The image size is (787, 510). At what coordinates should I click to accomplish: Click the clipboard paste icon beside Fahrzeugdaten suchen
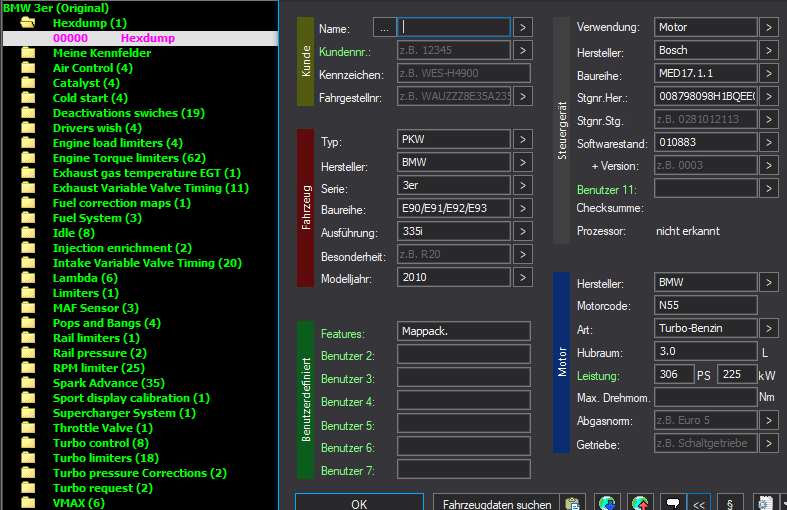coord(572,503)
